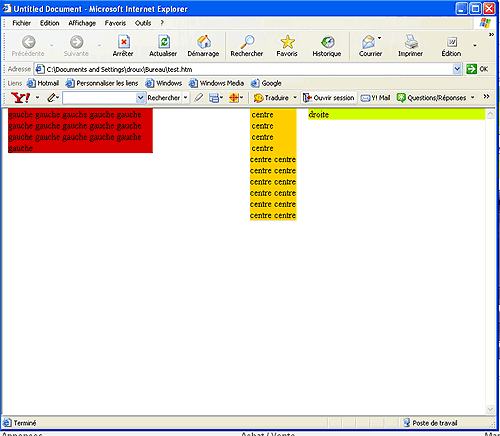Click the Yahoo pop-up blocker window icon

(x=214, y=98)
